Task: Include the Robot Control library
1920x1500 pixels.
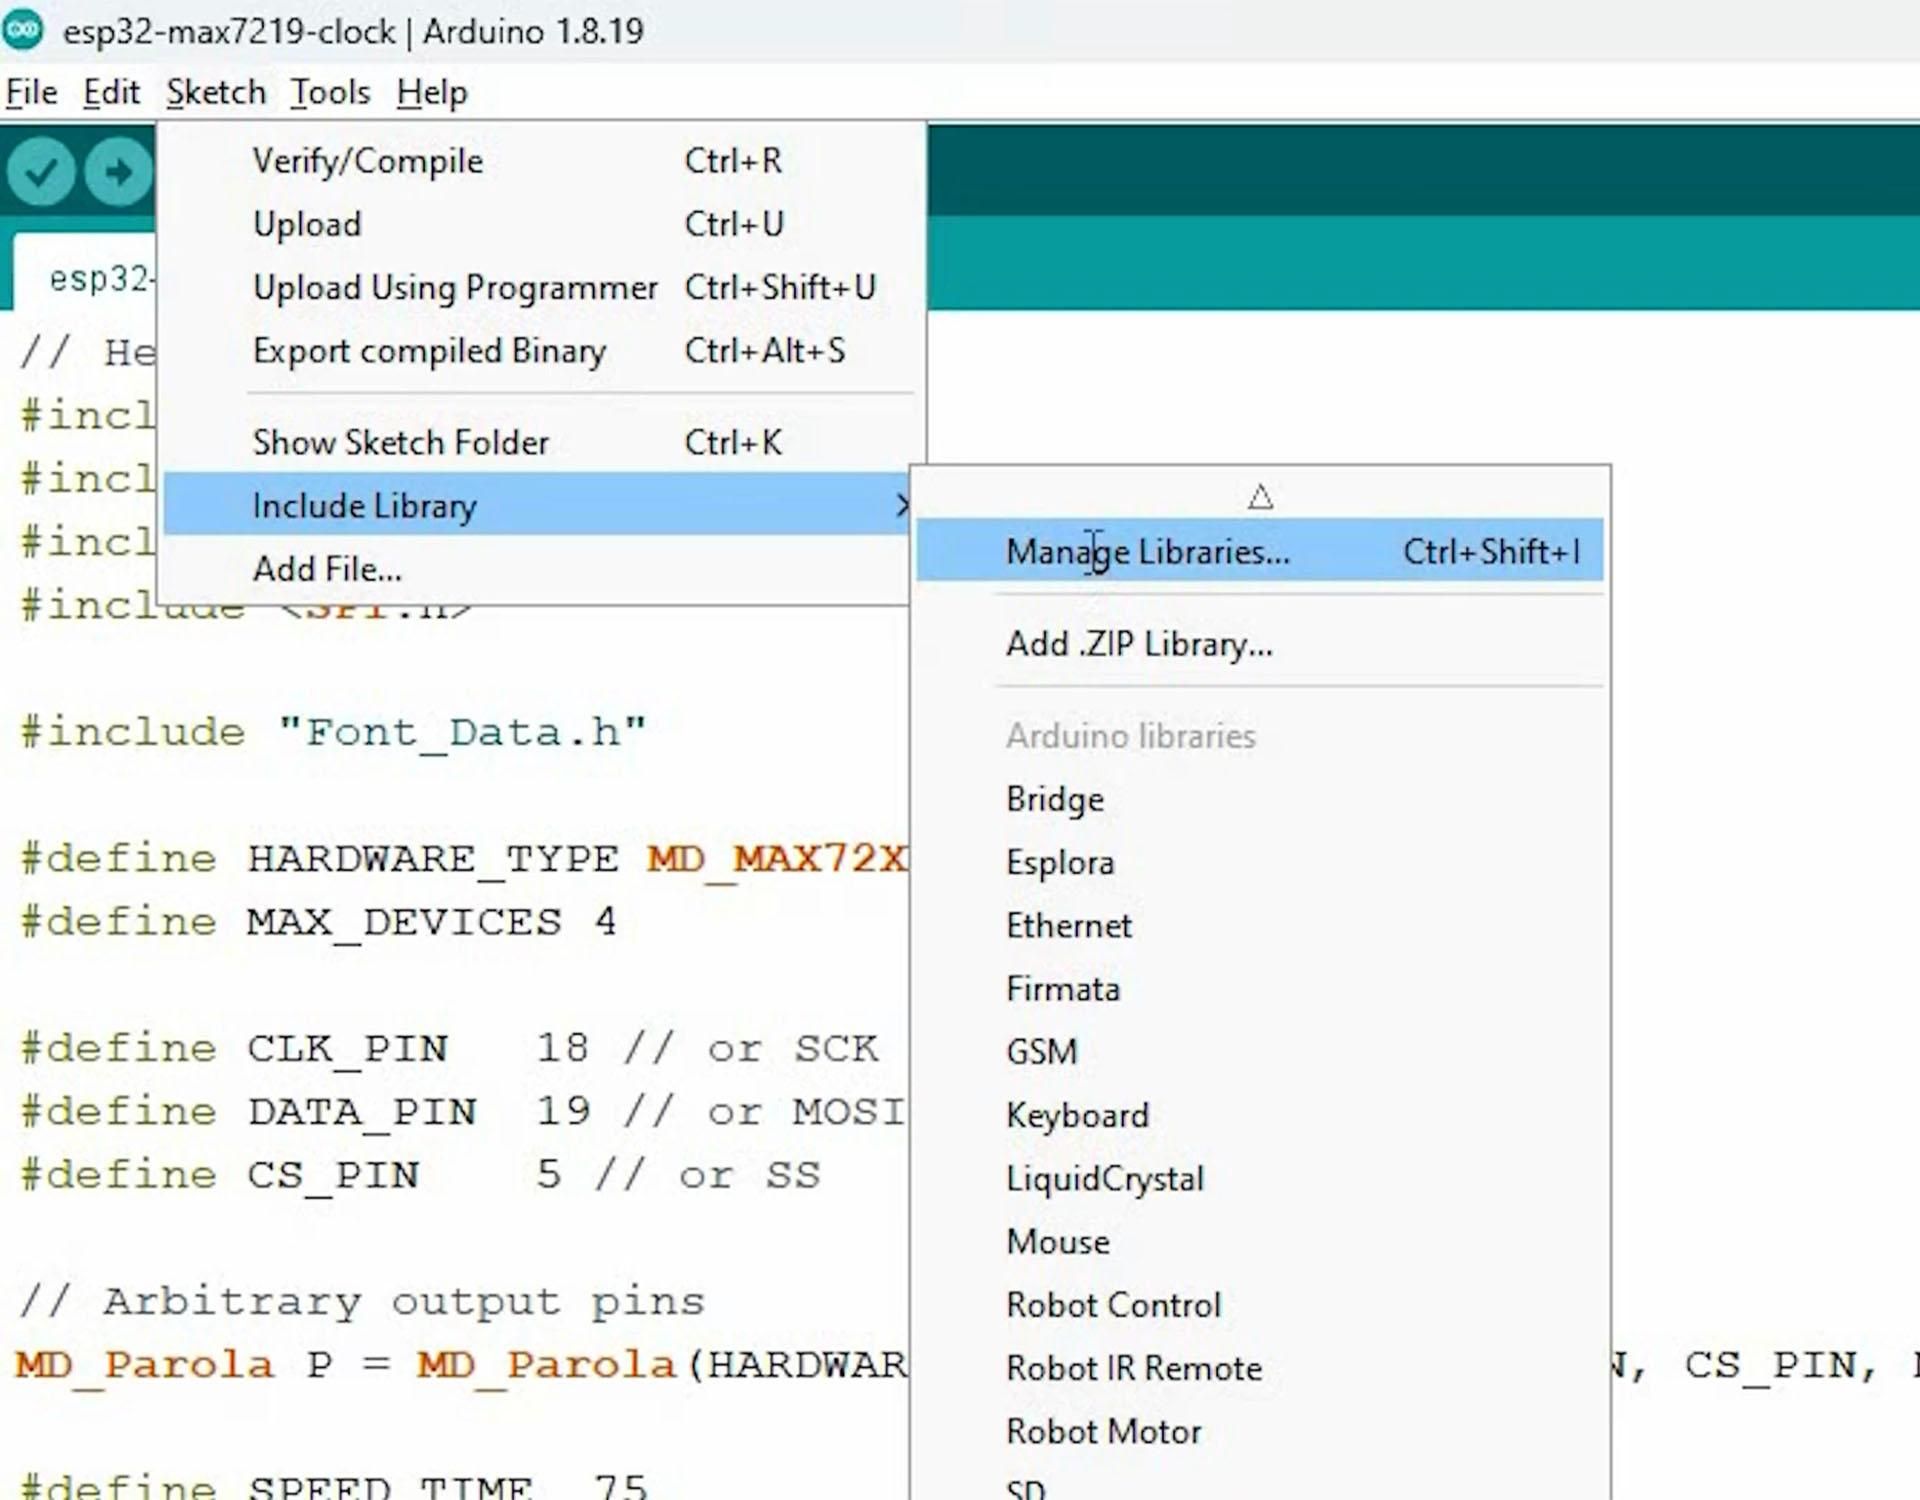Action: point(1260,1305)
